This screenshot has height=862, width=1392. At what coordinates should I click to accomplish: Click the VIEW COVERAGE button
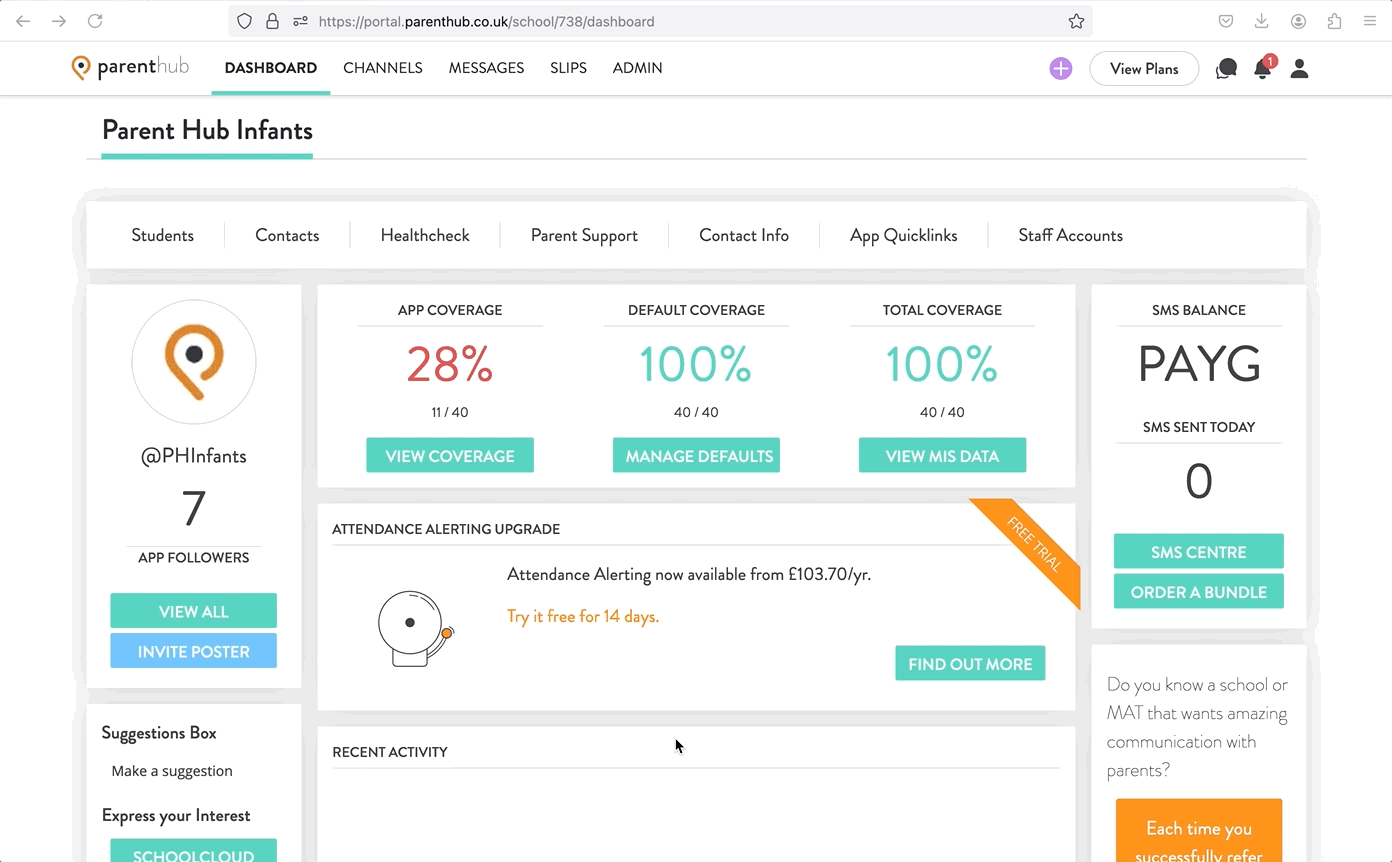click(450, 455)
